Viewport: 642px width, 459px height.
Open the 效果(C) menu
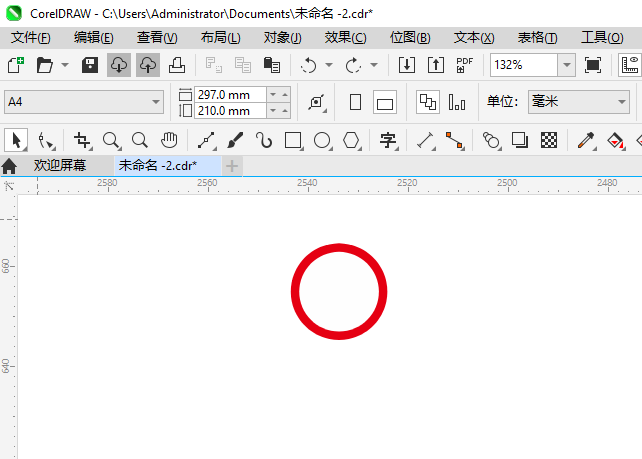[346, 38]
